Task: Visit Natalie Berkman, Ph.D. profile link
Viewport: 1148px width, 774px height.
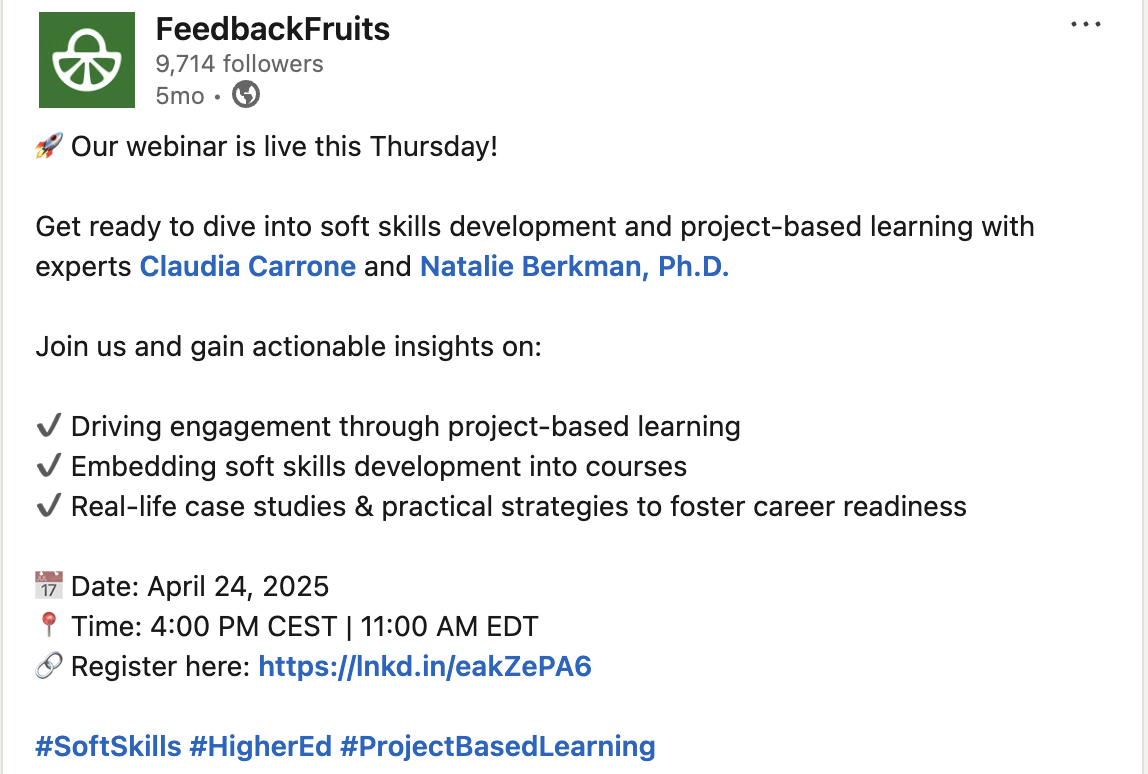Action: tap(574, 267)
